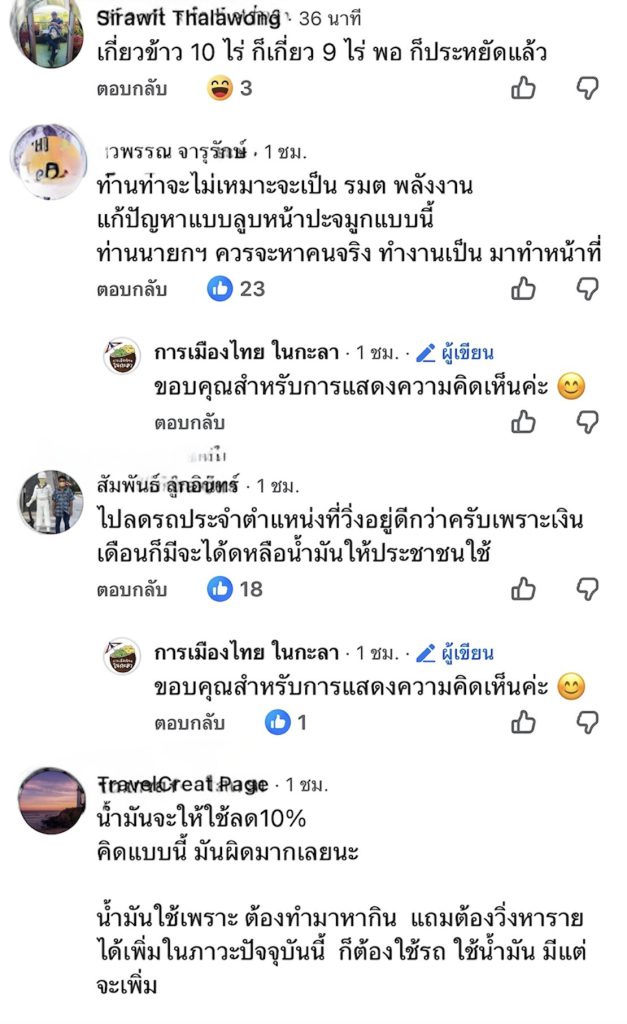Thumbs up the comment about รมต พลังงาน

coord(523,289)
